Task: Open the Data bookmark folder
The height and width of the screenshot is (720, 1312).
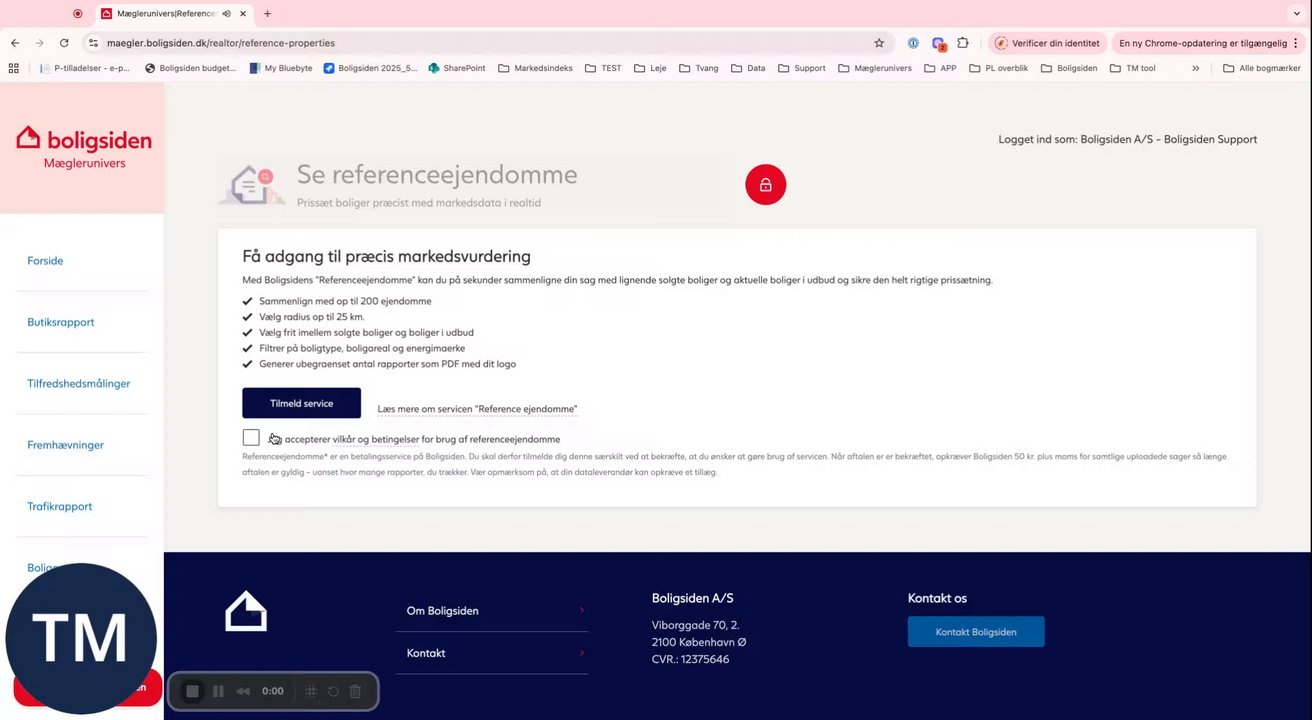Action: click(748, 68)
